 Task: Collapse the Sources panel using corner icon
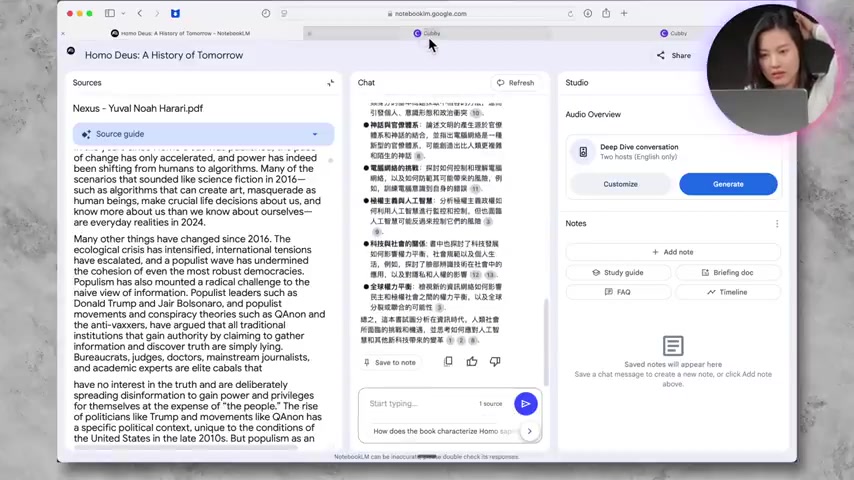(331, 83)
